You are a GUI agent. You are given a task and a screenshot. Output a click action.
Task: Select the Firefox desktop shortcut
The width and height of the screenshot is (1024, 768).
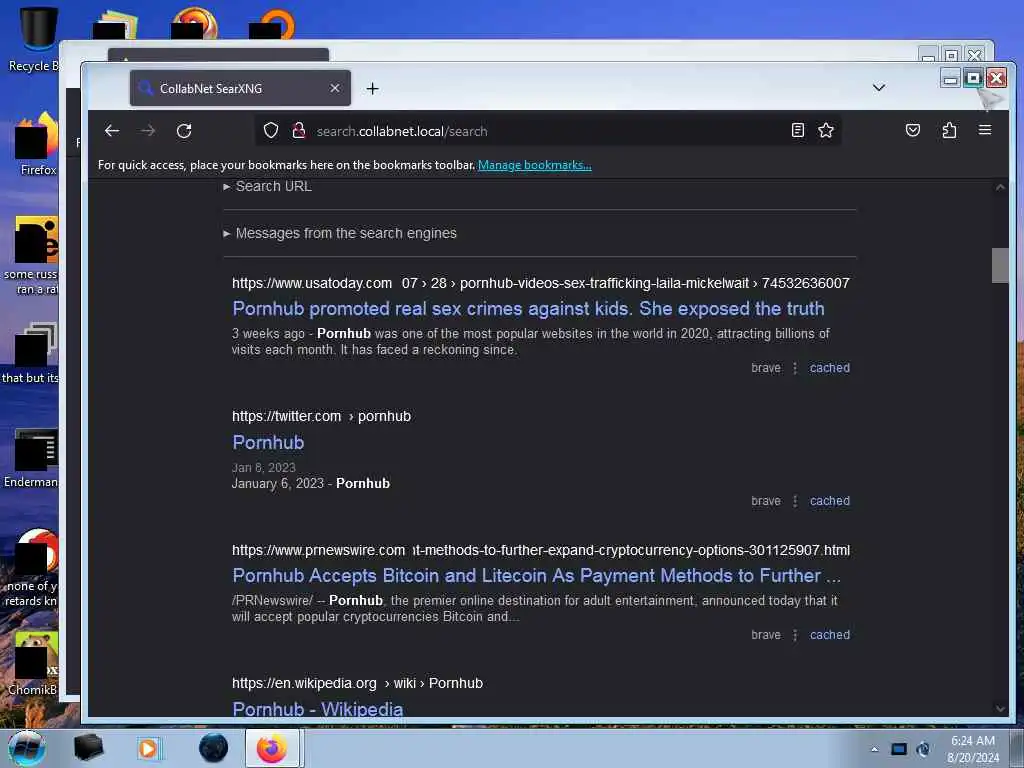[38, 144]
